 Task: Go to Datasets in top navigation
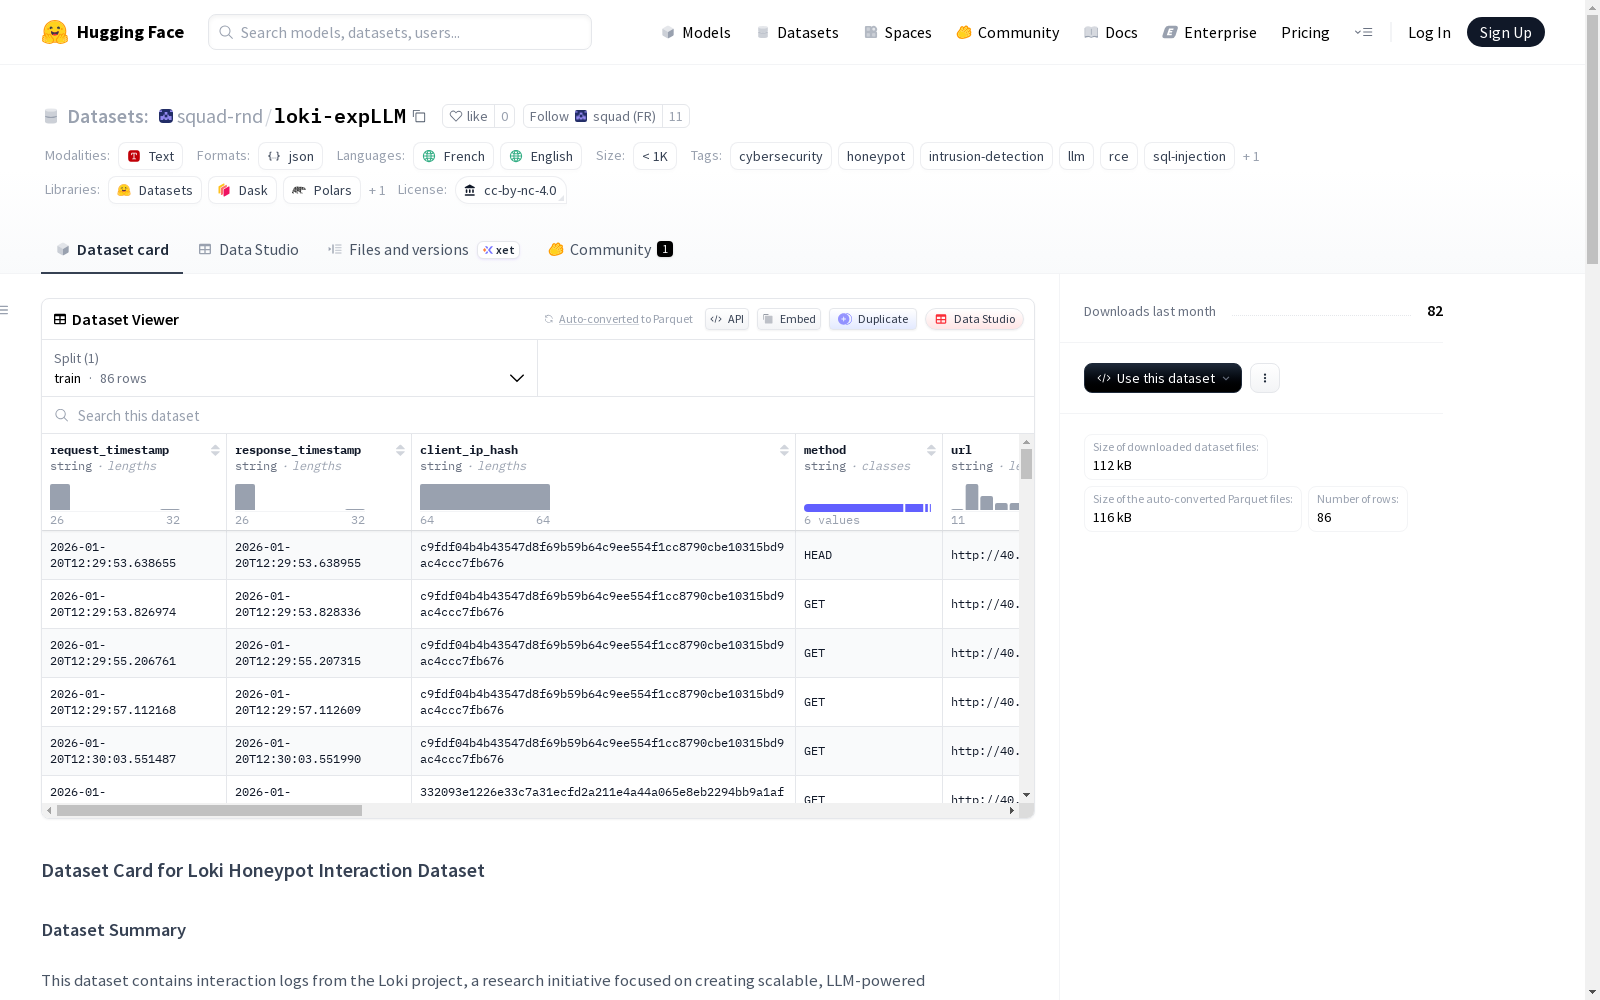pyautogui.click(x=797, y=32)
